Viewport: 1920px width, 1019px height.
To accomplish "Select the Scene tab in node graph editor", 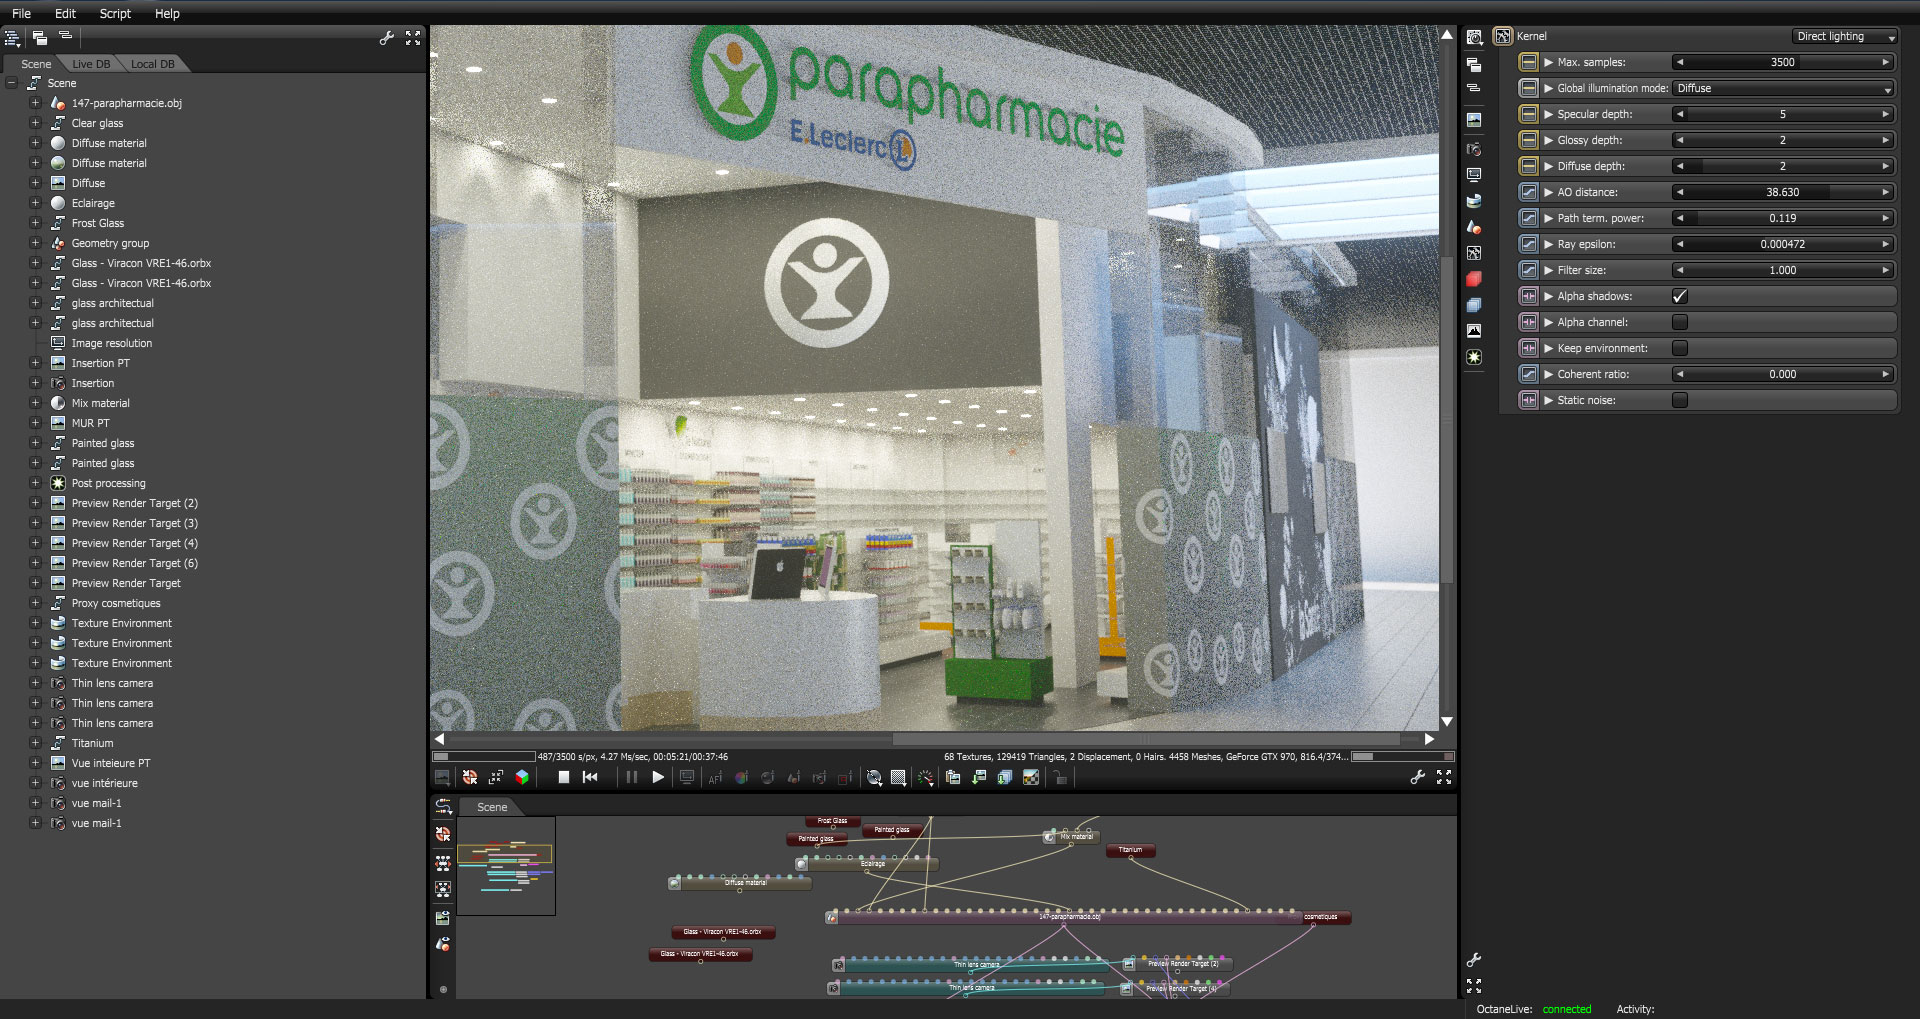I will pyautogui.click(x=491, y=807).
